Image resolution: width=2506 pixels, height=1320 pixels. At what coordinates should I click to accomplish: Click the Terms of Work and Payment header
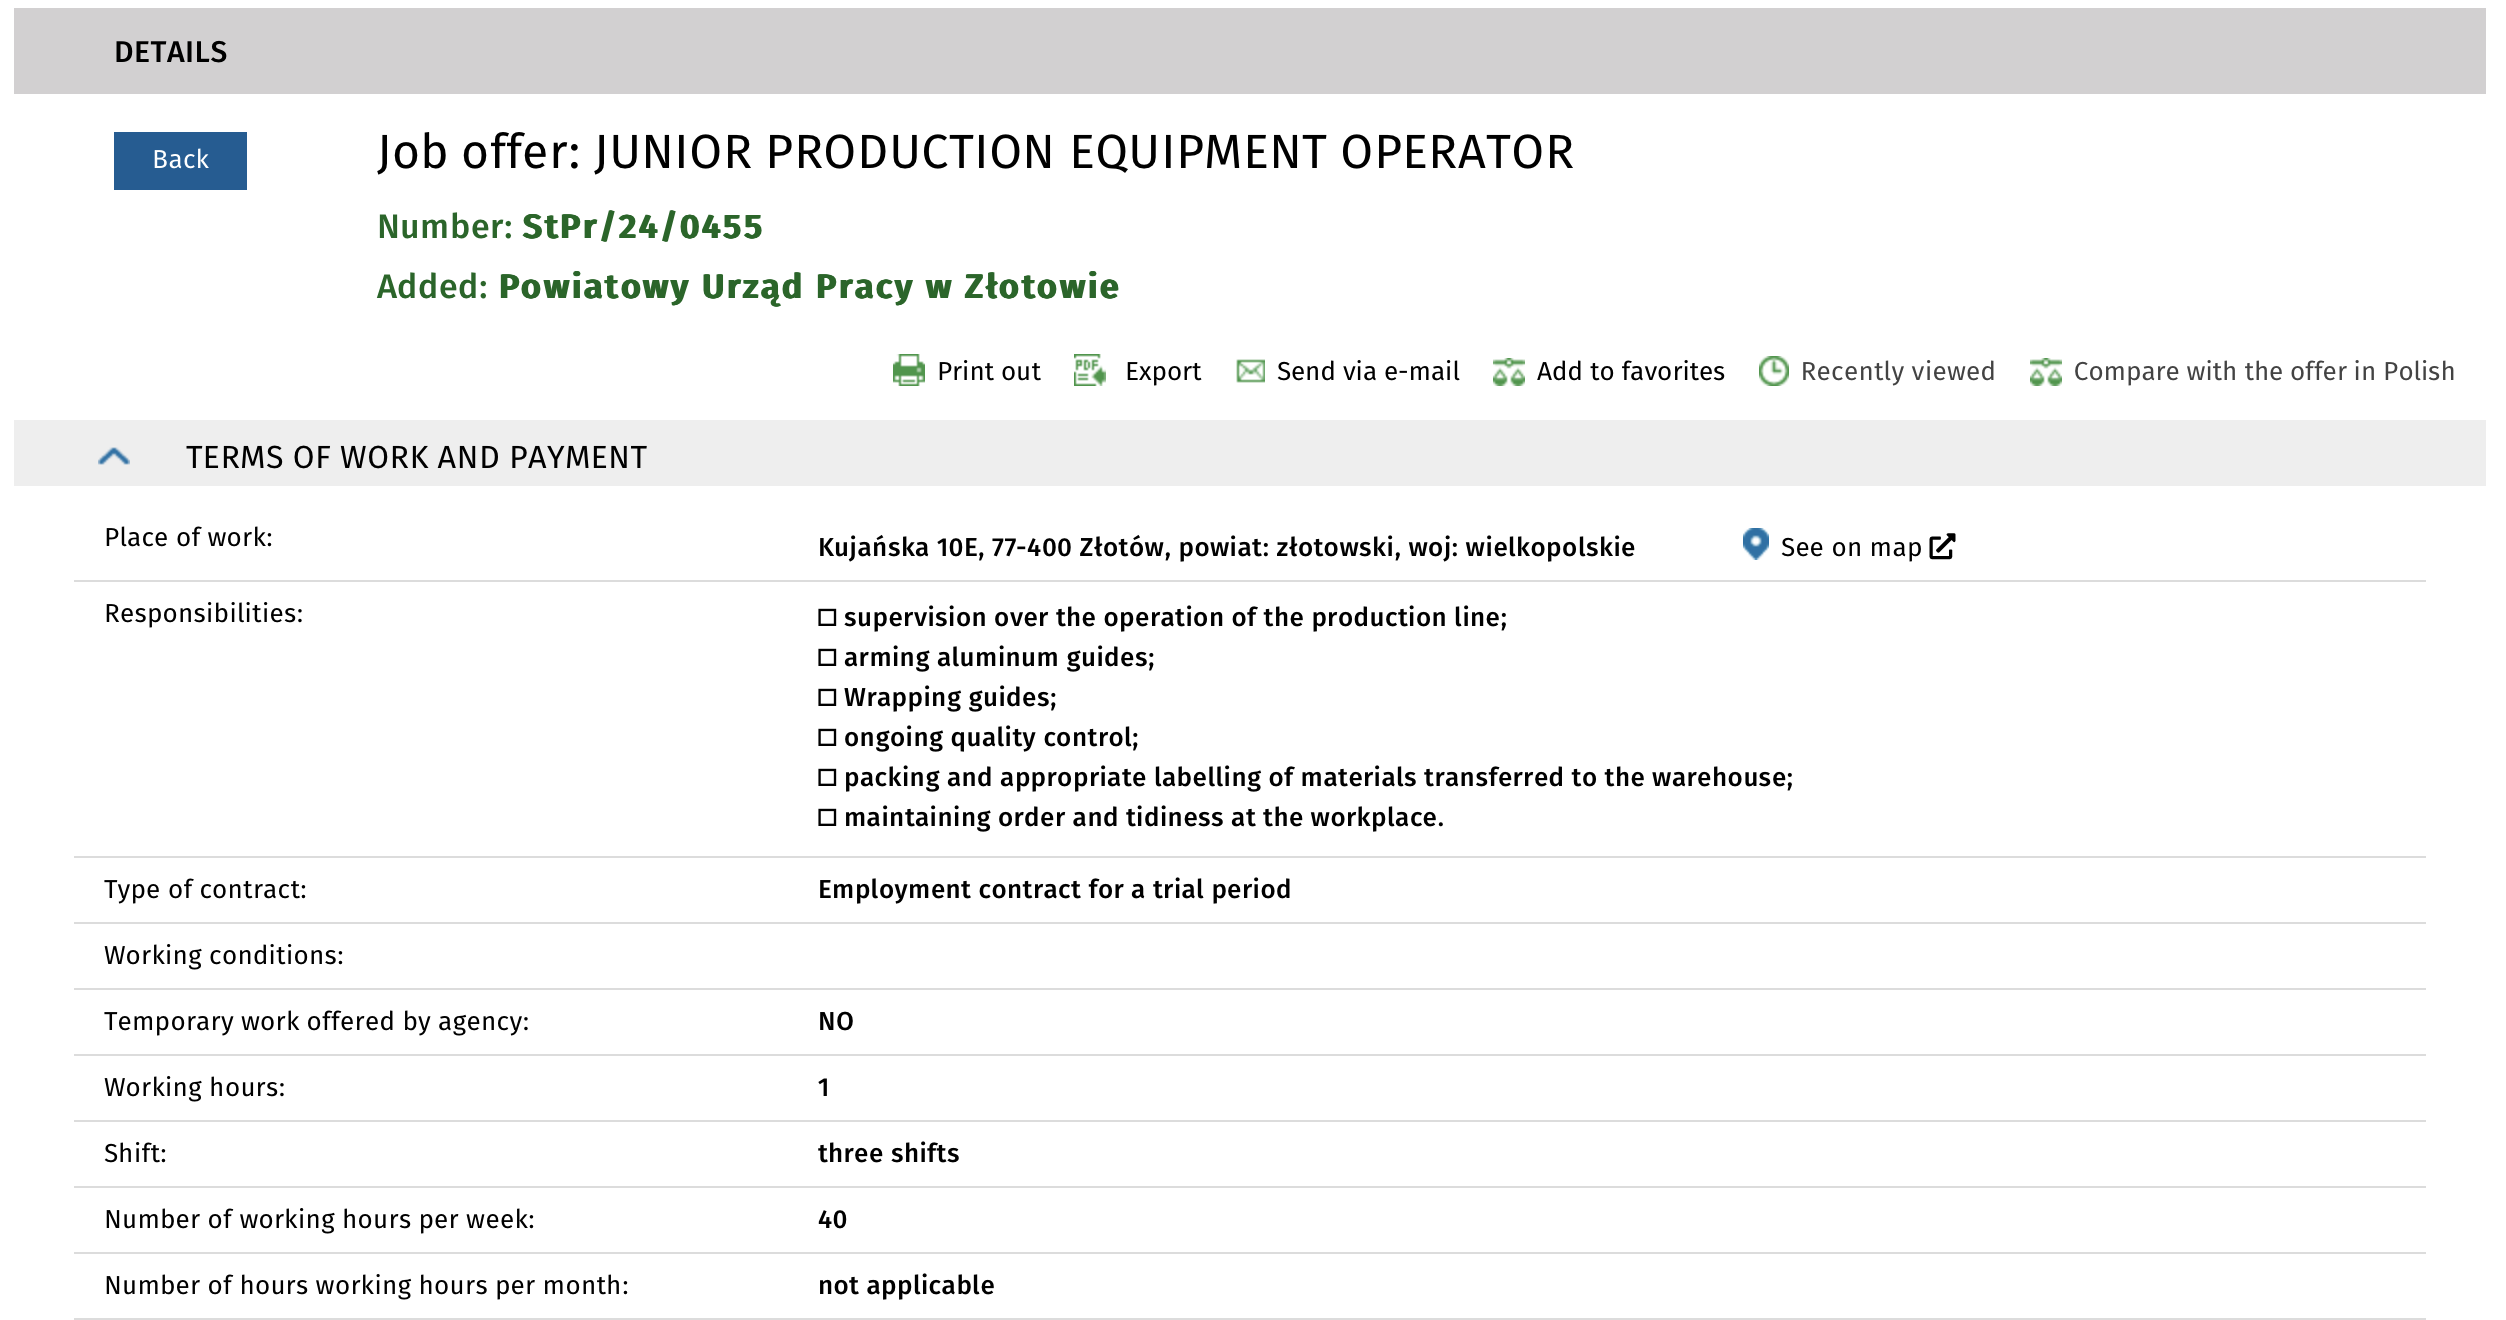click(416, 457)
